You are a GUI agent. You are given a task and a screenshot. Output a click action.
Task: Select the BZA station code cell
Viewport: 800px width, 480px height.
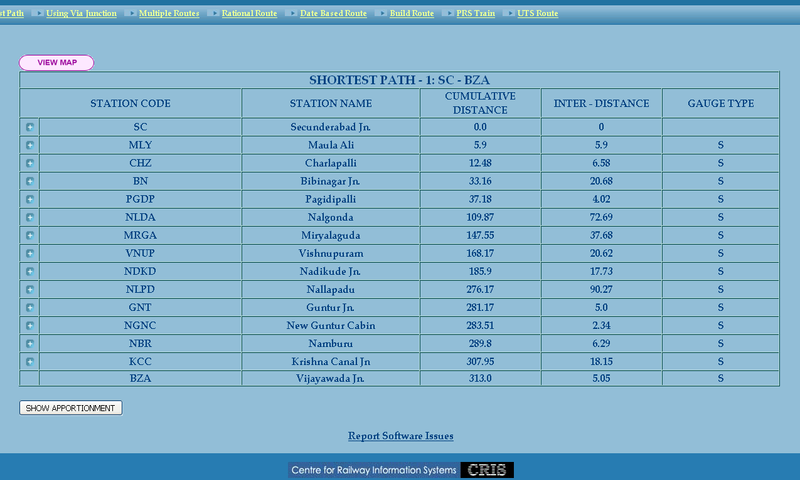click(140, 378)
